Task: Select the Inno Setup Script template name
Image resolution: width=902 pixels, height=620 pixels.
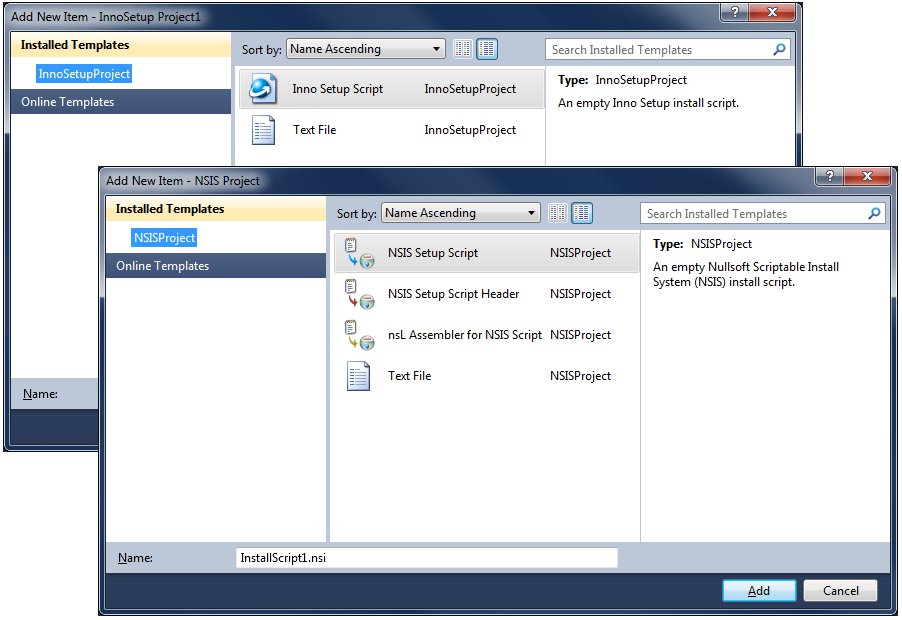Action: [338, 89]
